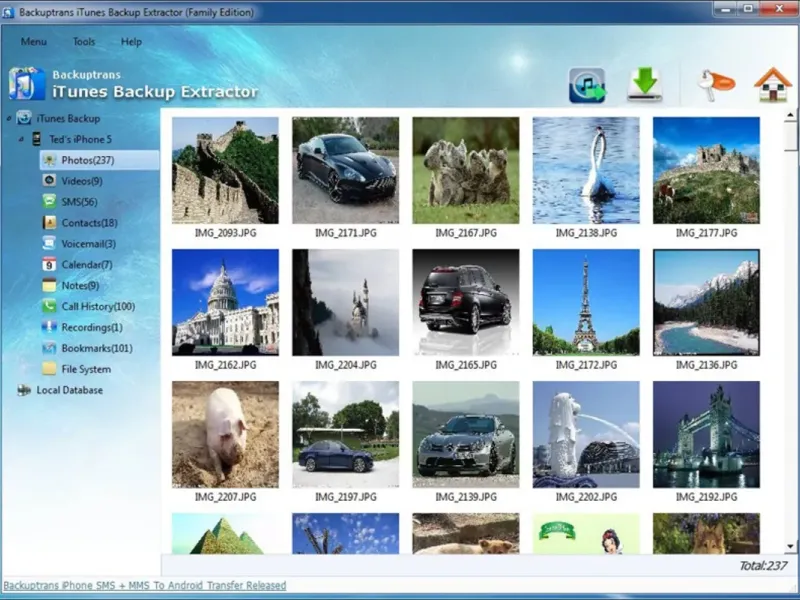Click the green SMS bubble icon

point(49,202)
